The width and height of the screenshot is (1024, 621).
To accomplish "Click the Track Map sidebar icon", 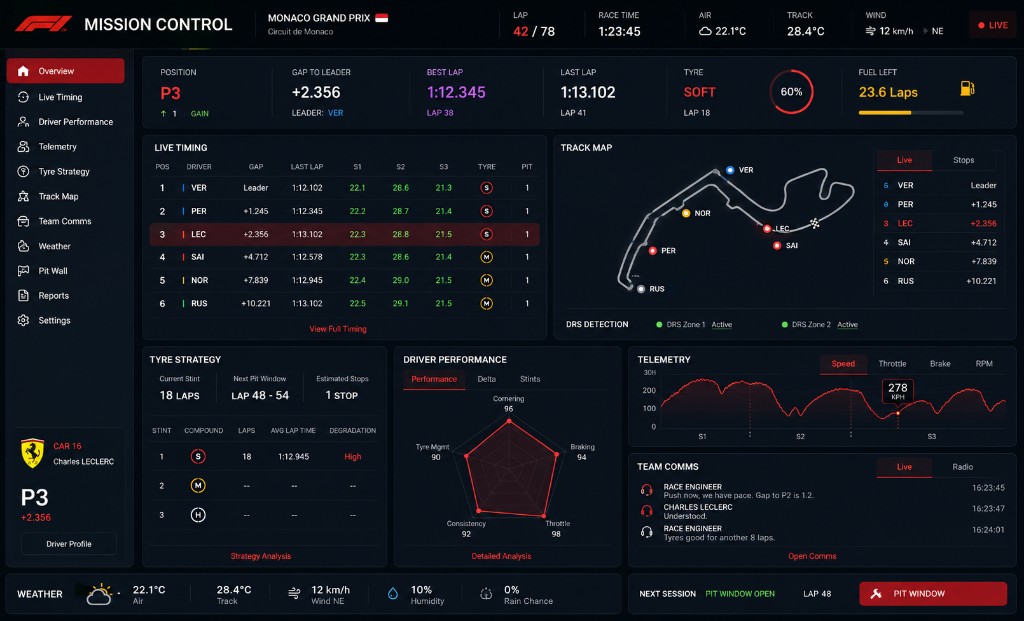I will point(24,196).
